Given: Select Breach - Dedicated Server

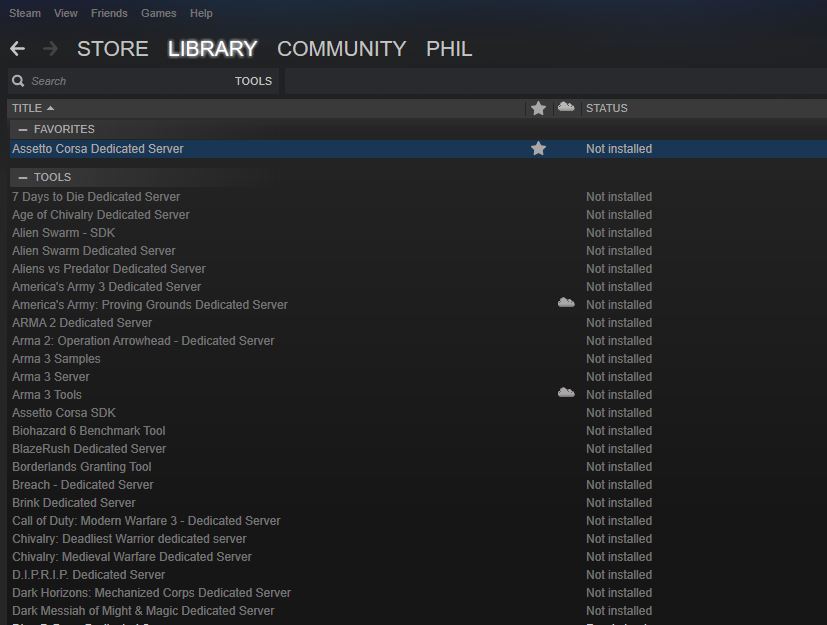Looking at the screenshot, I should point(83,484).
